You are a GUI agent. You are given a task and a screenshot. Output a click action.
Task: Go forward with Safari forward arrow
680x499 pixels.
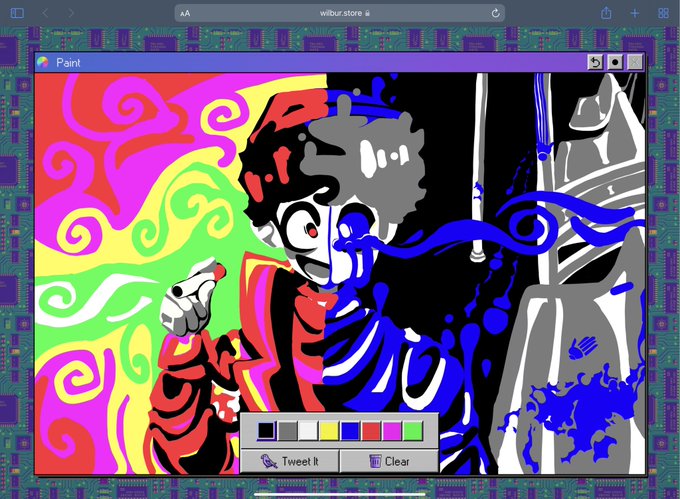71,13
